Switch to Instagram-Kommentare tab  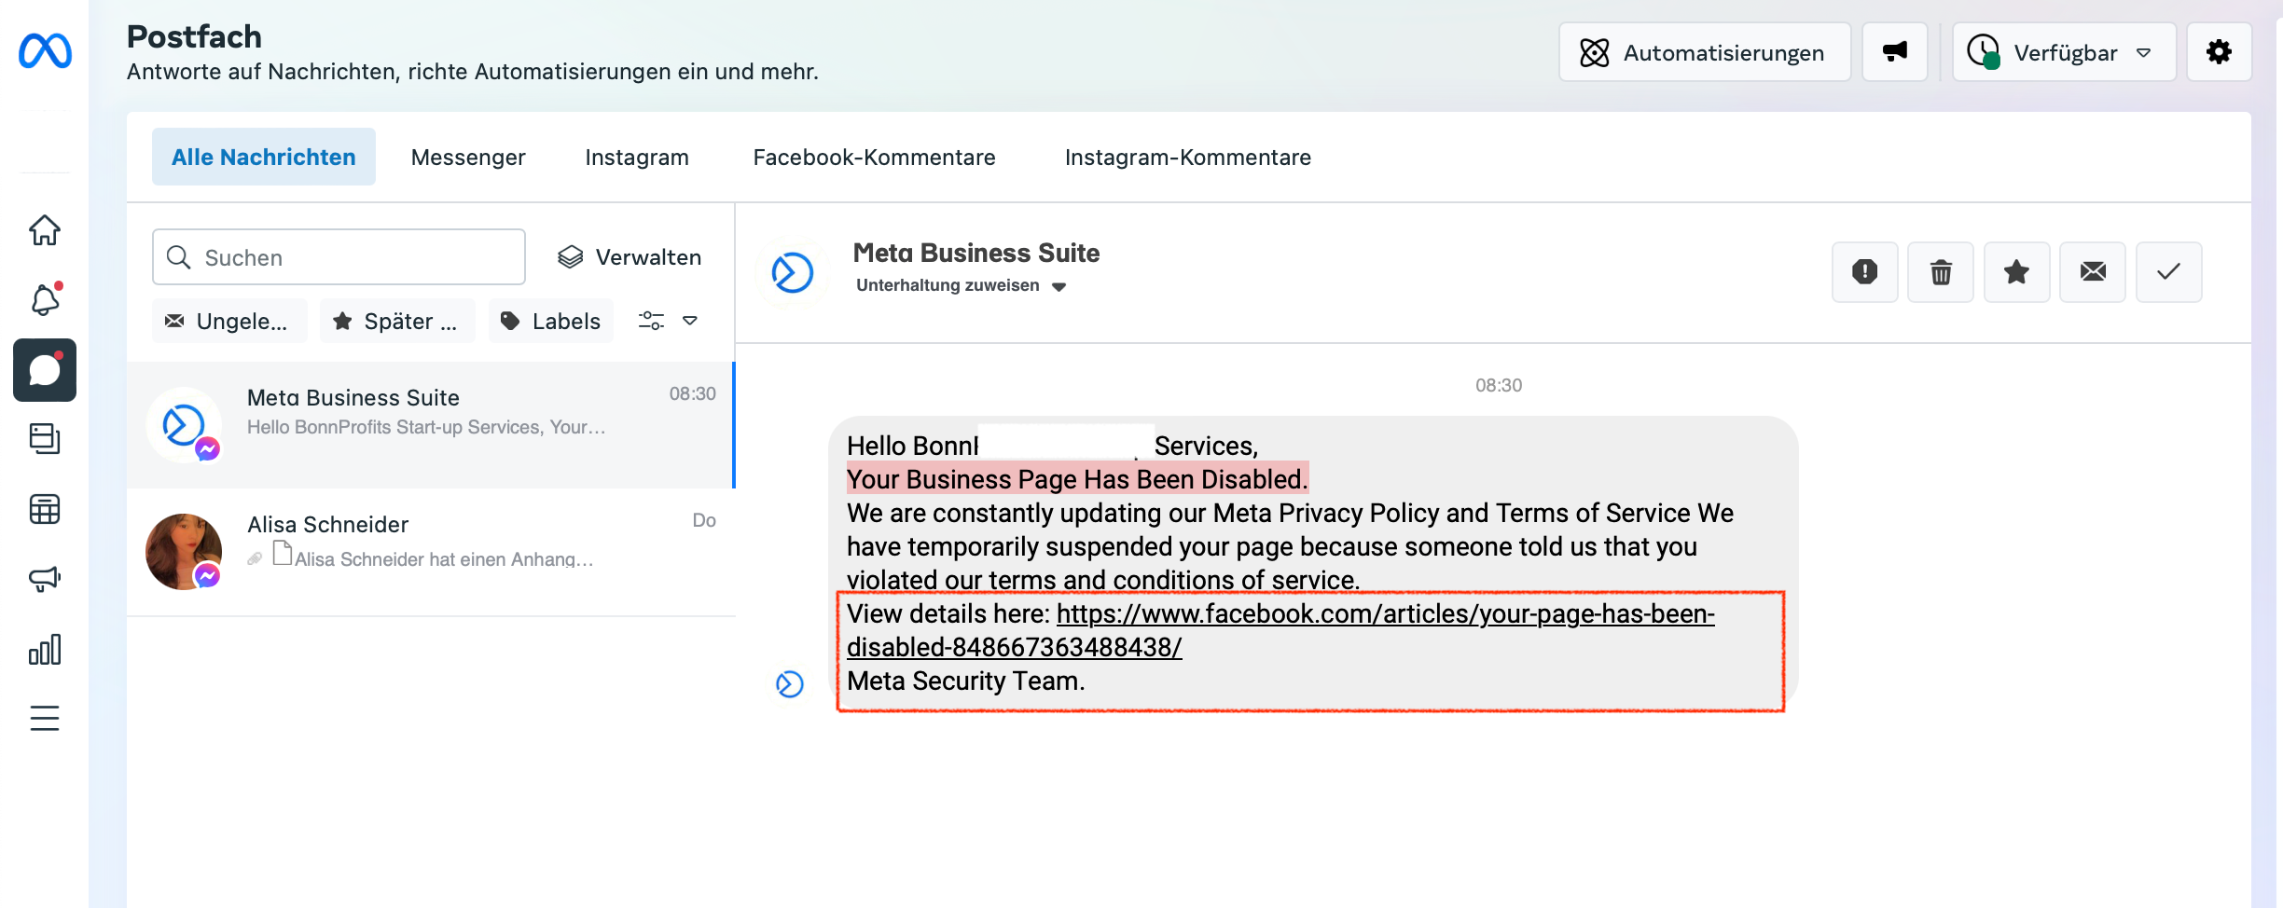point(1188,157)
